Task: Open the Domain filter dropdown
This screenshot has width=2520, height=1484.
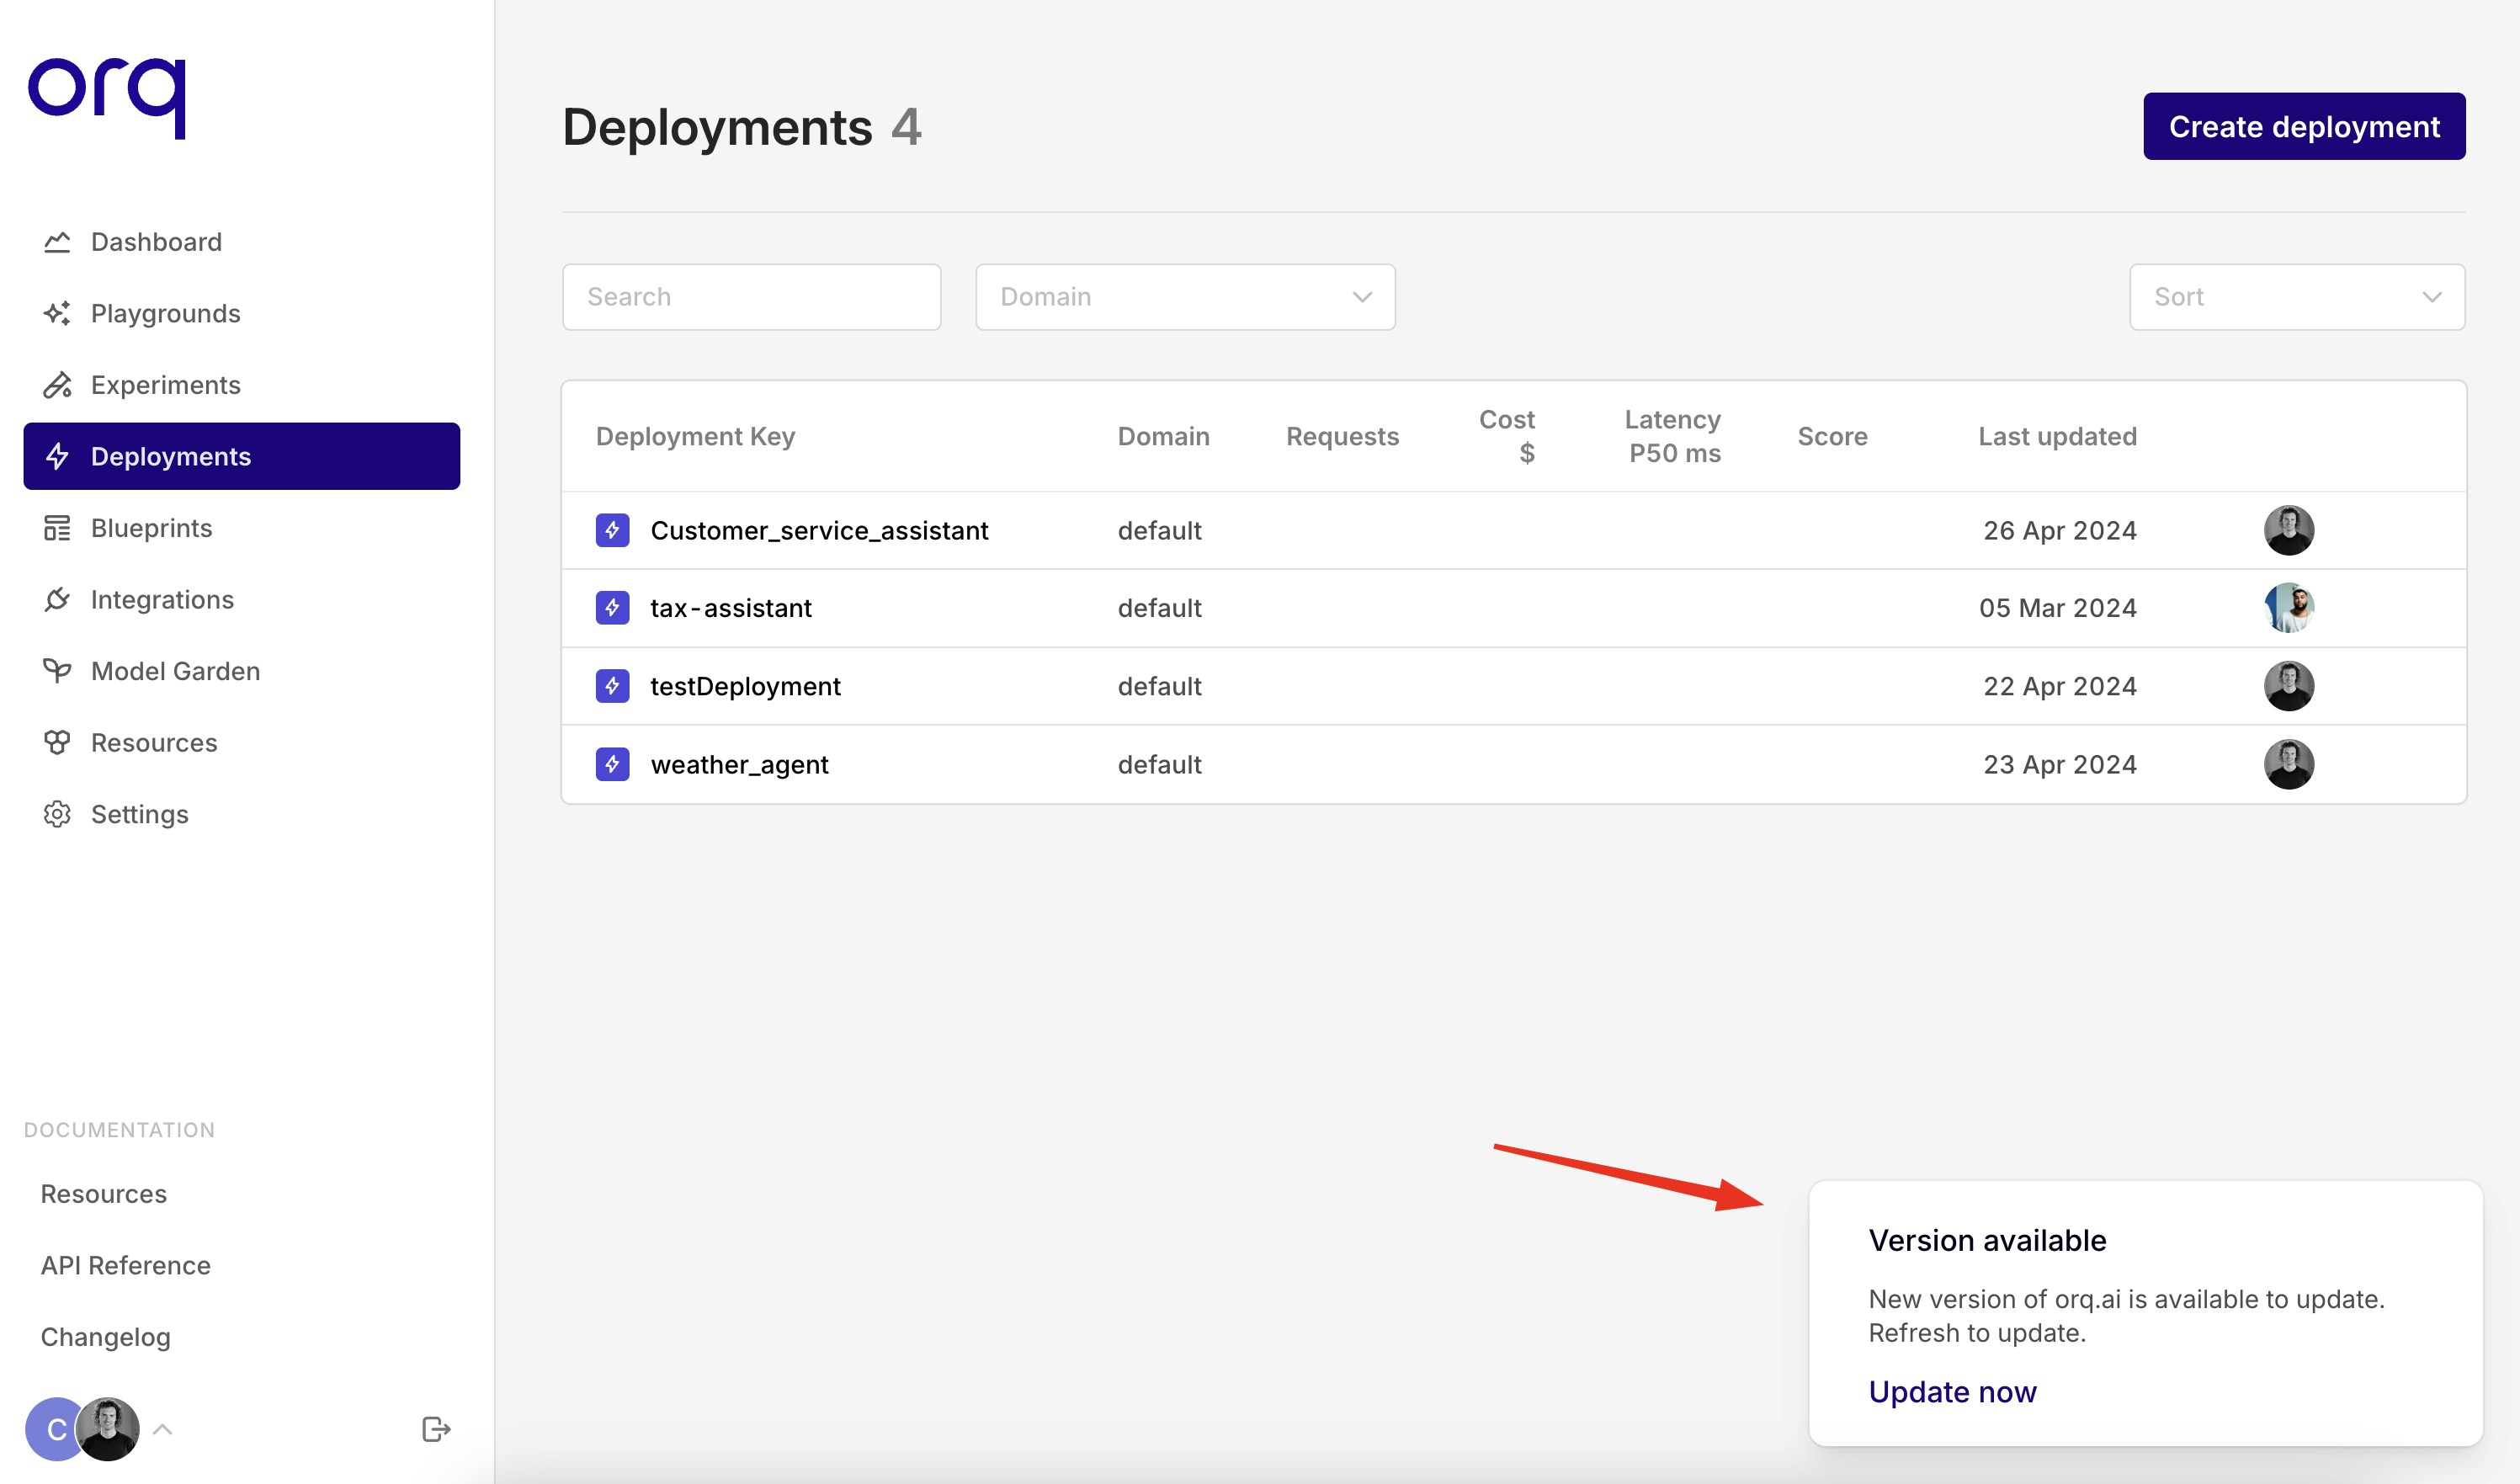Action: coord(1185,297)
